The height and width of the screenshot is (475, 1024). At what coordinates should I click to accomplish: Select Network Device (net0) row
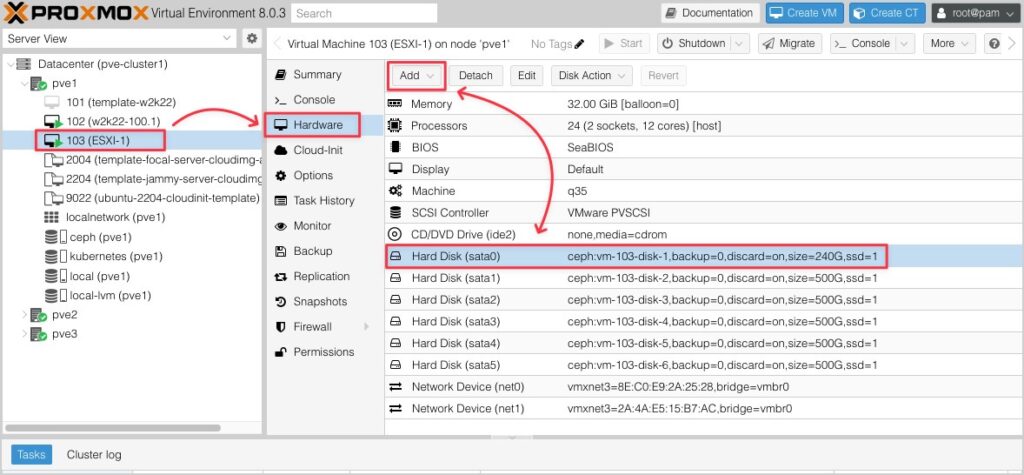704,387
